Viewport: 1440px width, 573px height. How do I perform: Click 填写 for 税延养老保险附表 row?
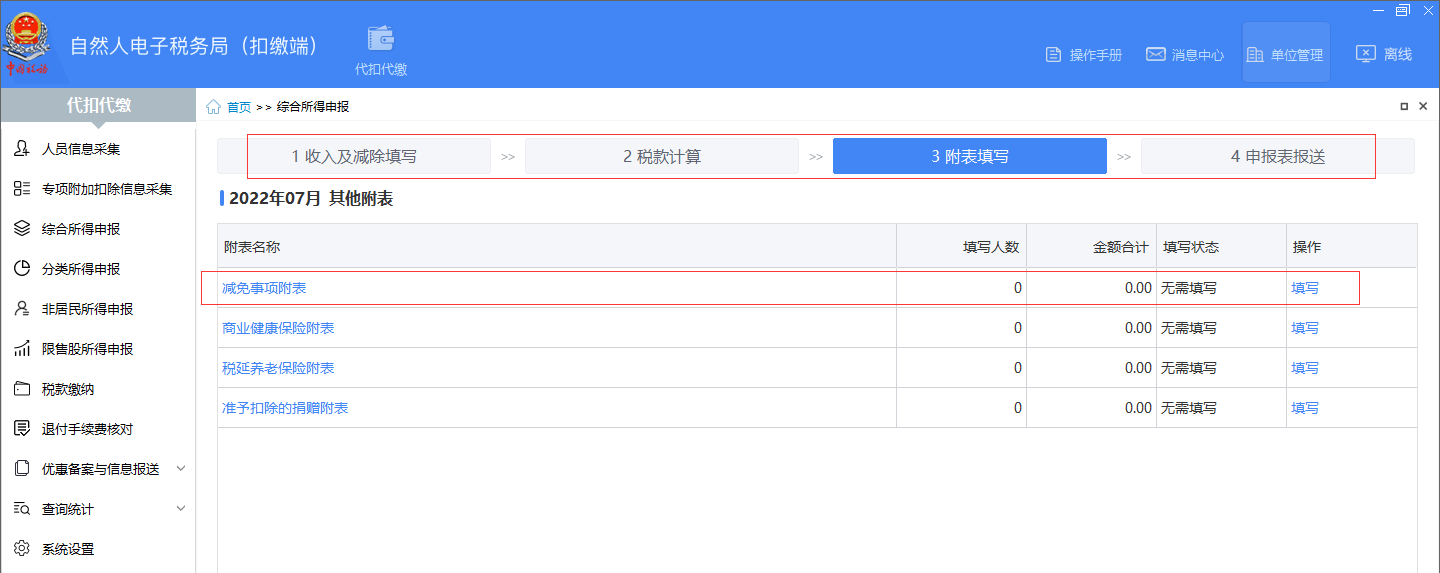(1305, 368)
